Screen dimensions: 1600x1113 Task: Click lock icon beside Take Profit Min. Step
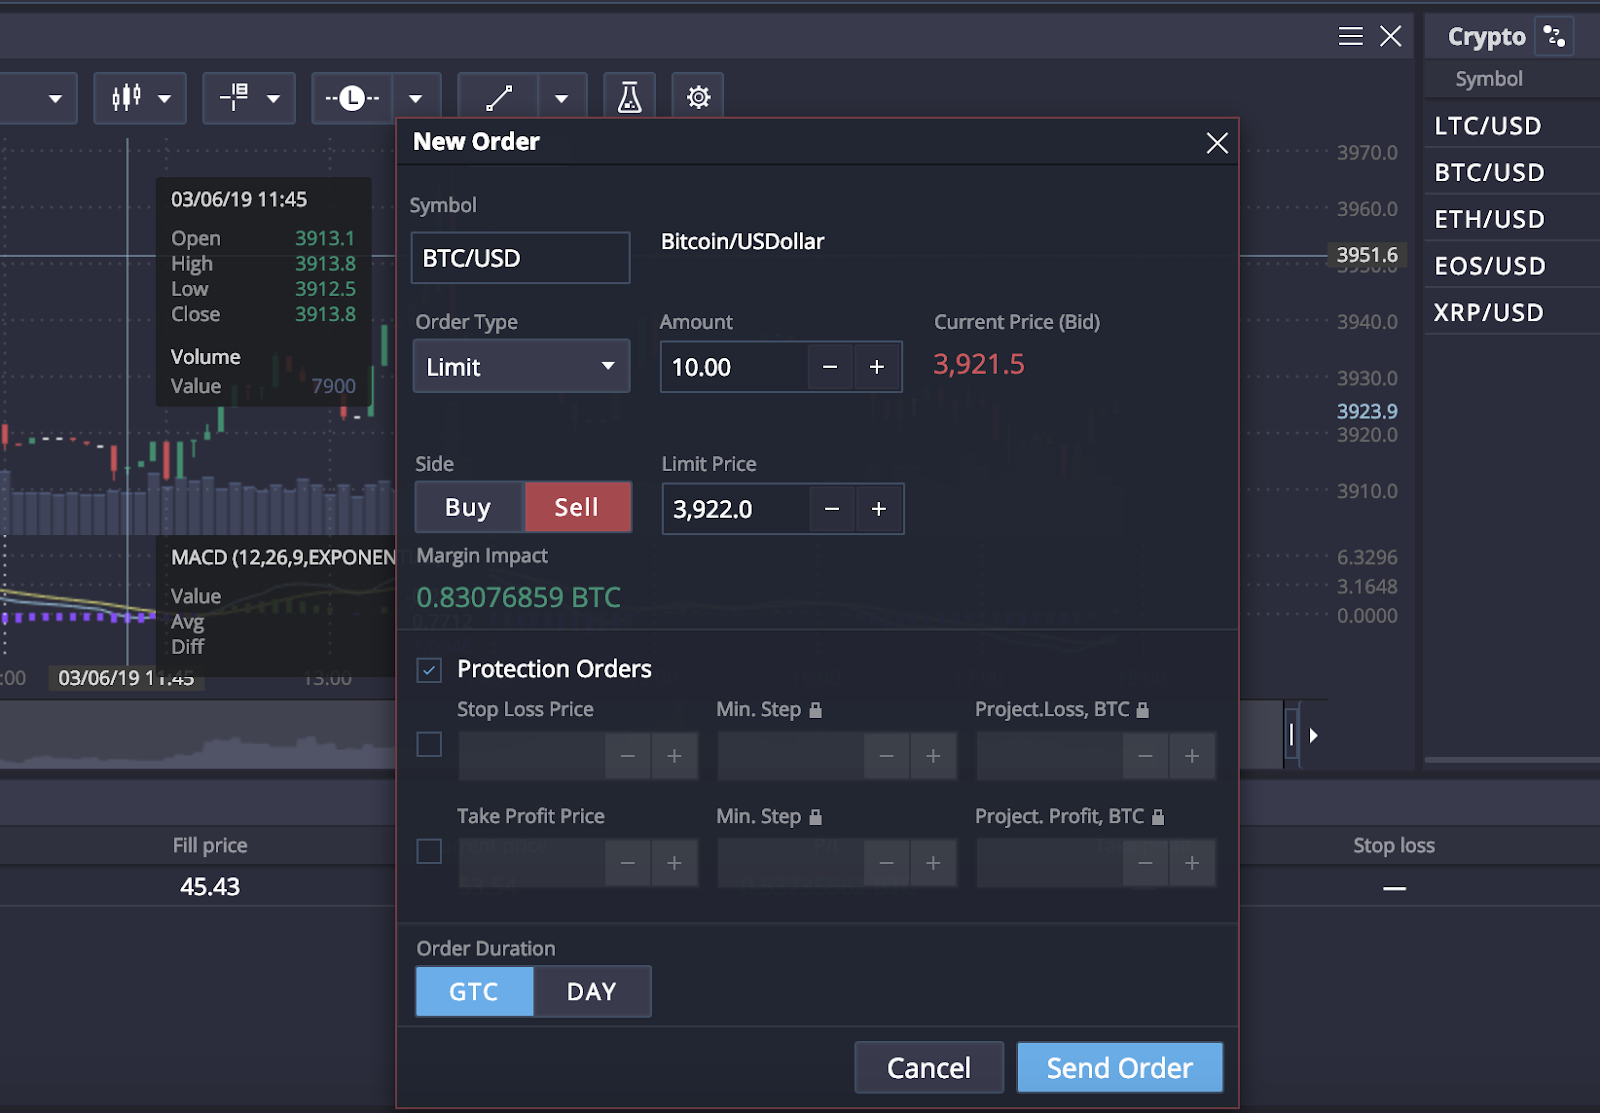tap(815, 816)
